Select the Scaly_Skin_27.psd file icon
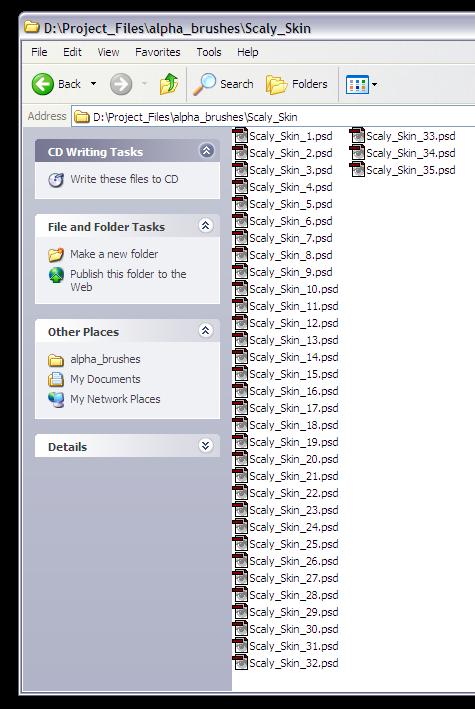This screenshot has height=709, width=475. pos(240,578)
